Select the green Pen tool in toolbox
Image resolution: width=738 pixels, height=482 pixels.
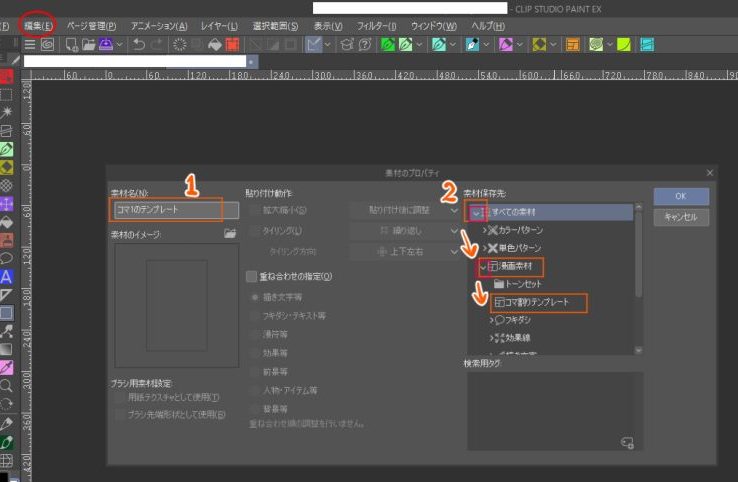coord(6,149)
